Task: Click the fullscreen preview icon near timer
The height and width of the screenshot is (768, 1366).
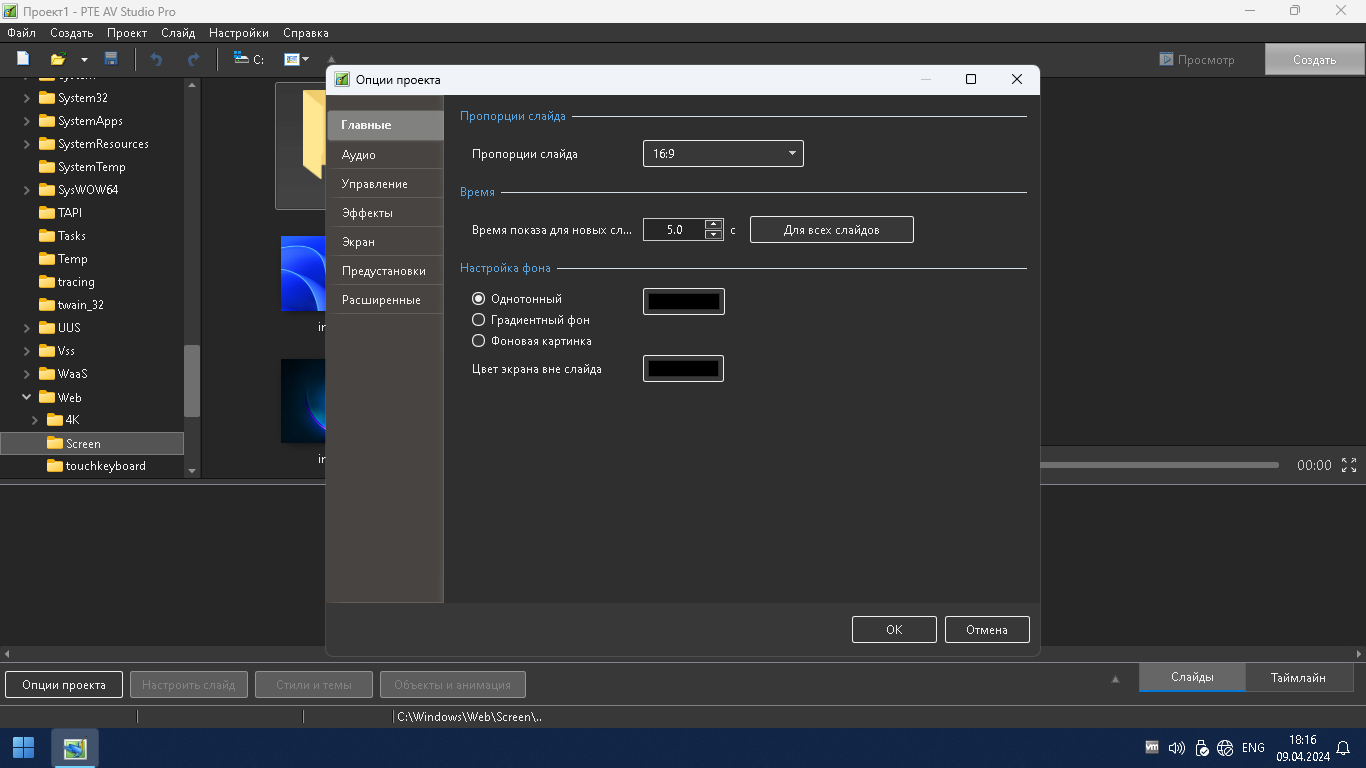Action: click(x=1349, y=465)
